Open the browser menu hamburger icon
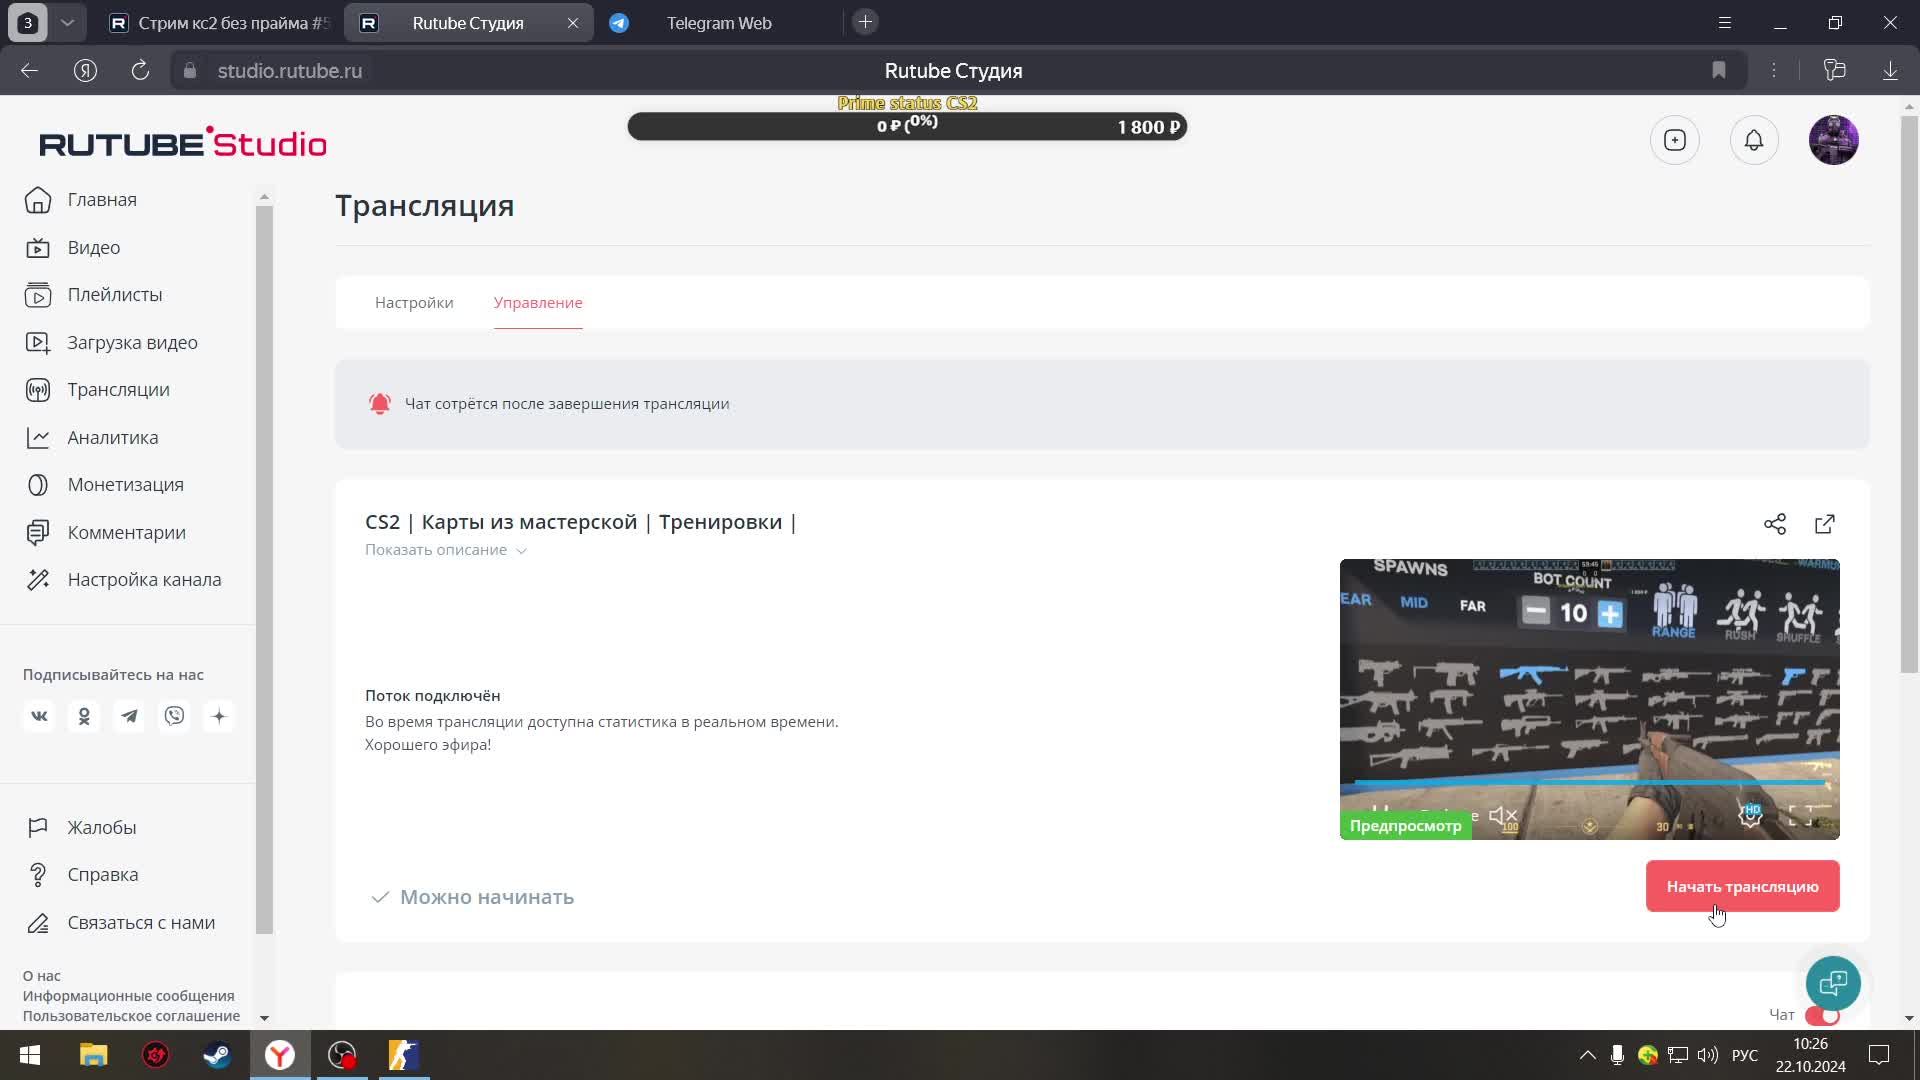1920x1080 pixels. tap(1724, 23)
